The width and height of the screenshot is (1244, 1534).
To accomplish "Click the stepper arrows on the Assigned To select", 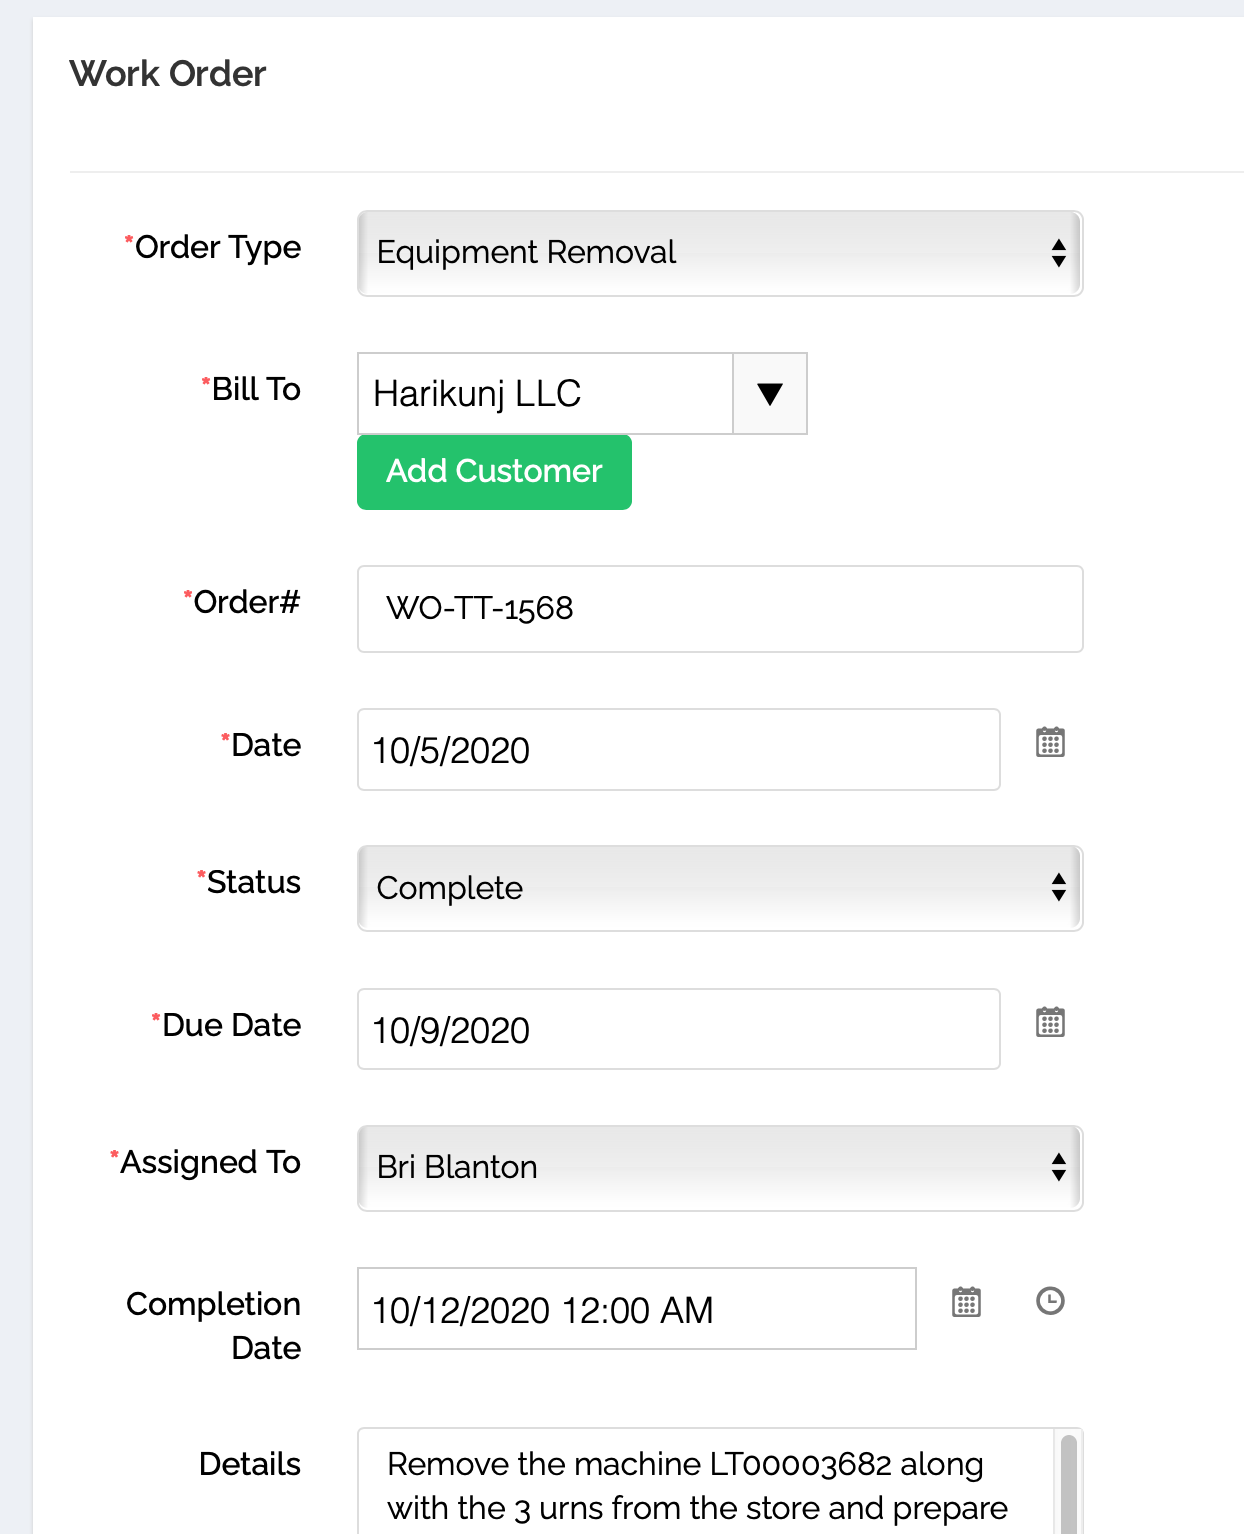I will 1059,1167.
